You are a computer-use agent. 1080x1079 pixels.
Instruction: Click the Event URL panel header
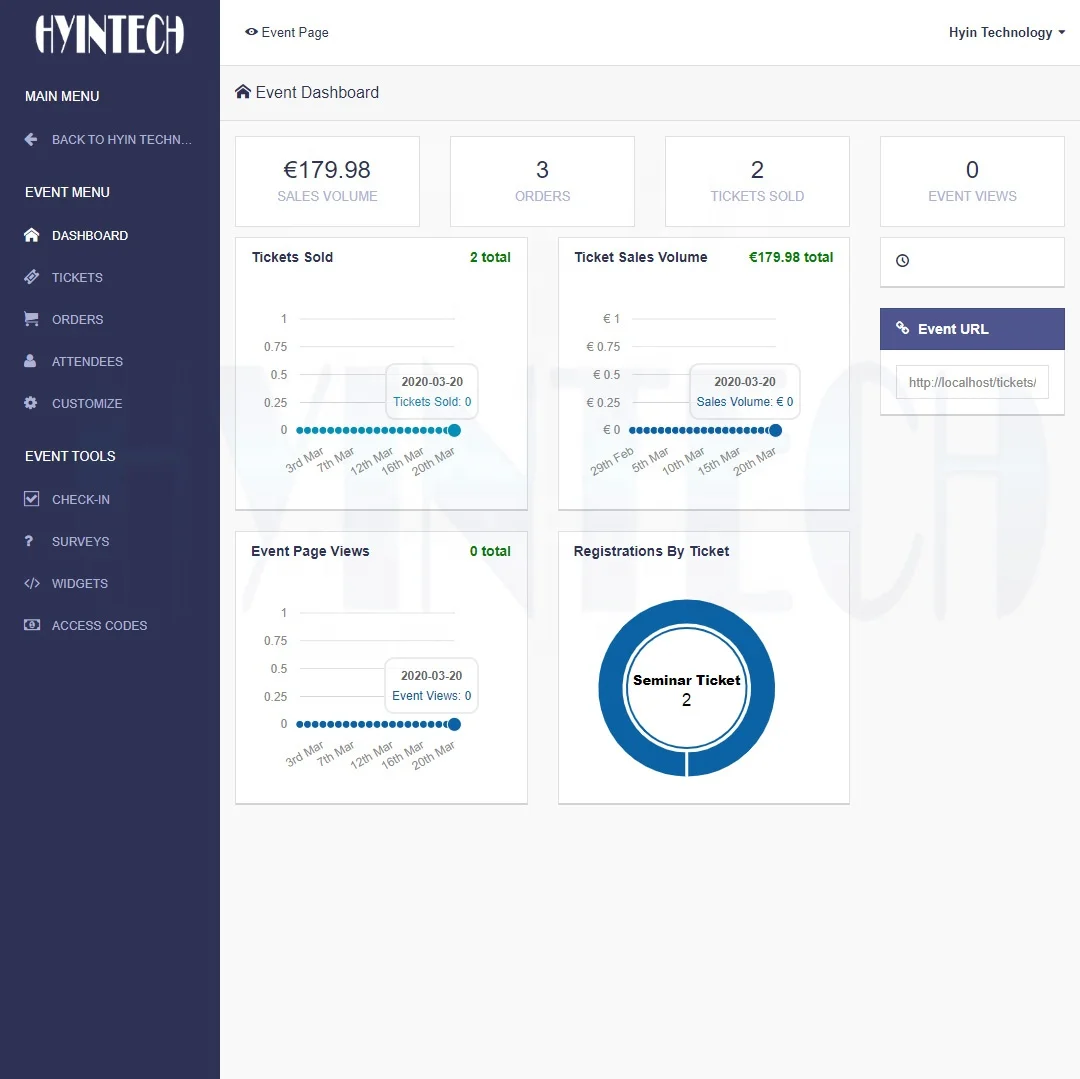point(972,329)
